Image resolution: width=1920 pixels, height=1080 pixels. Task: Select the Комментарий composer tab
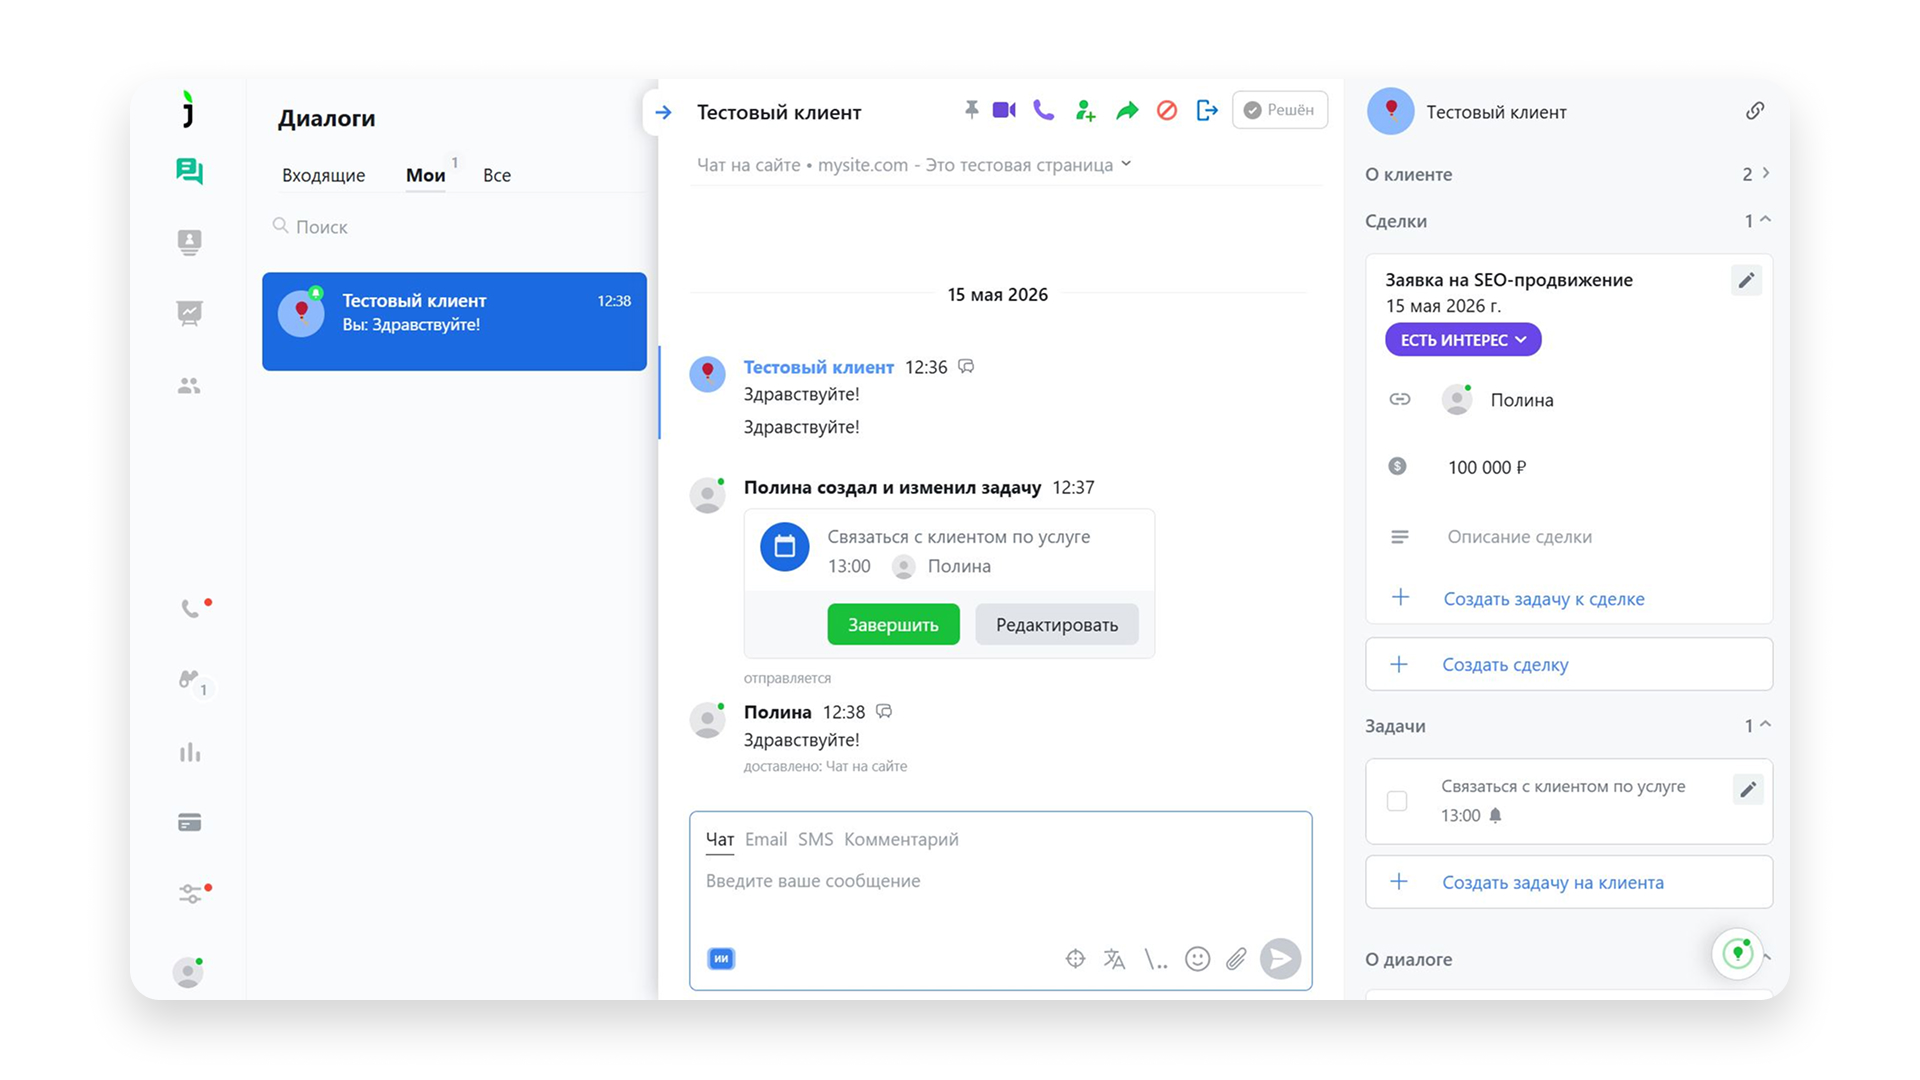pos(901,839)
